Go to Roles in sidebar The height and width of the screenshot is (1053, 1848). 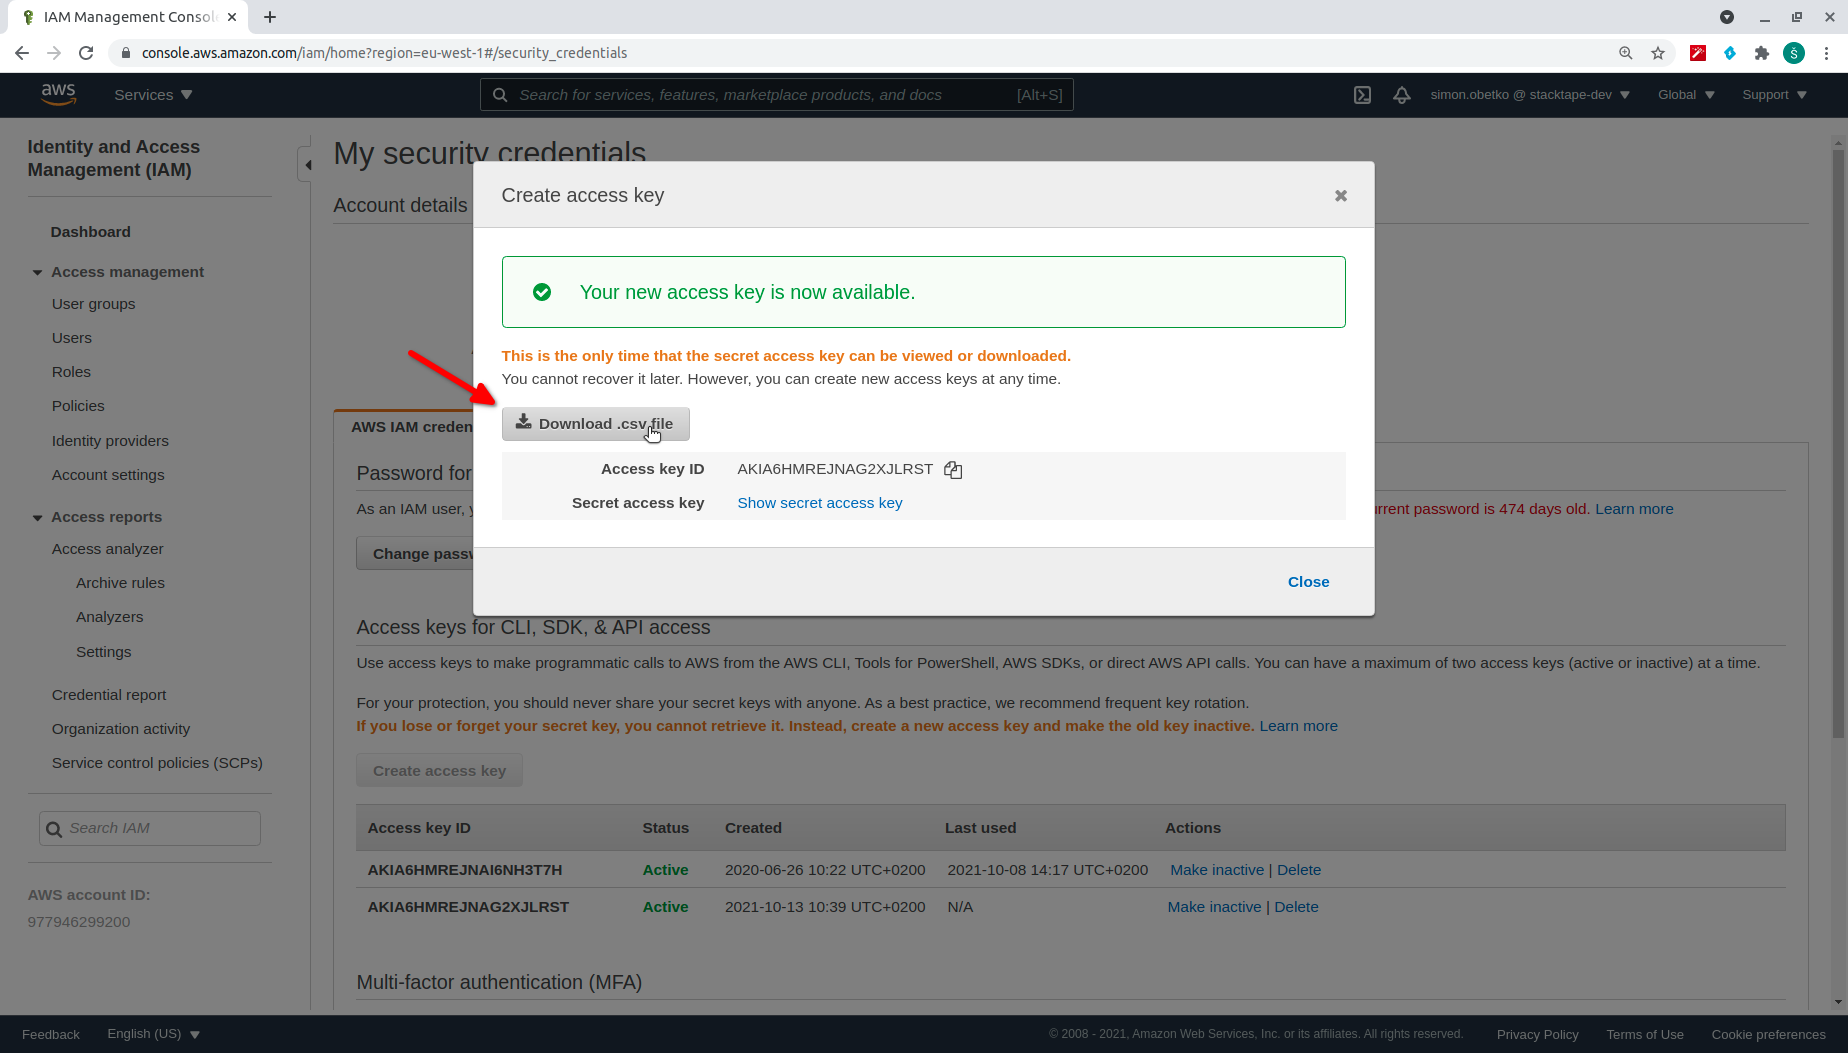(71, 372)
